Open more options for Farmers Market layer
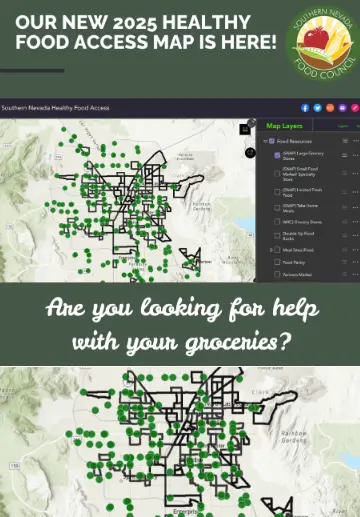 [x=356, y=274]
